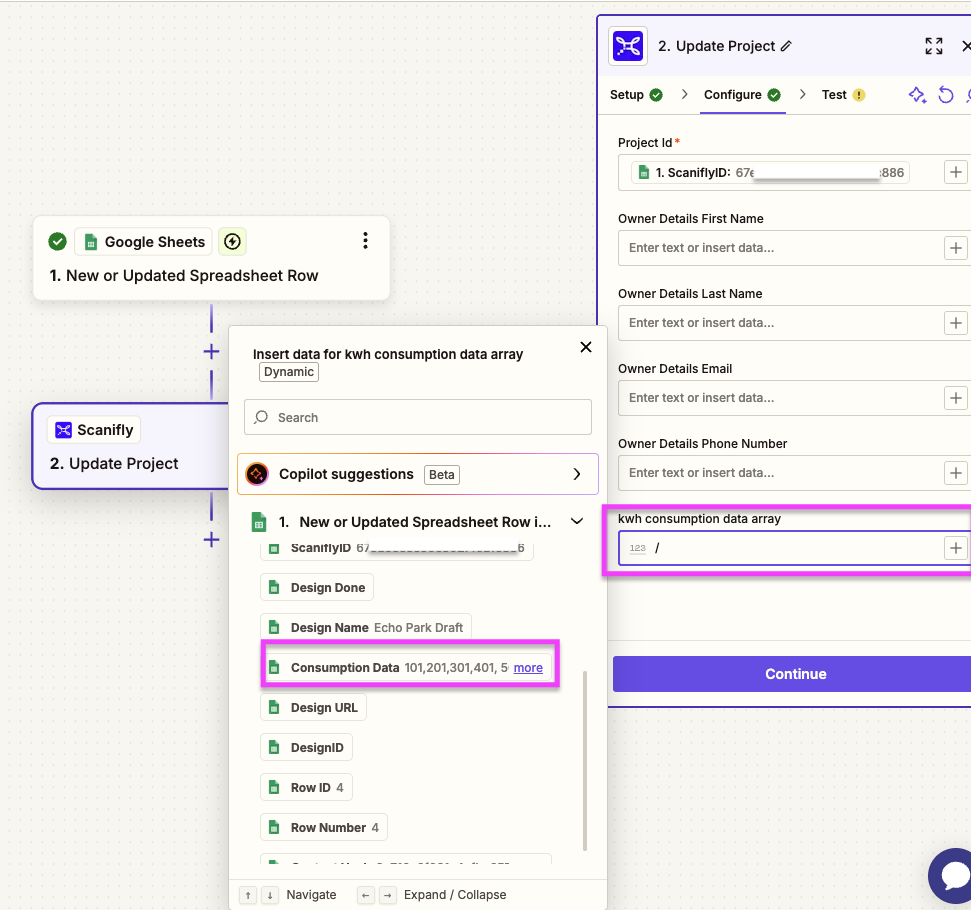The image size is (971, 910).
Task: Click the 123 number type indicator in kwh field
Action: (x=638, y=548)
